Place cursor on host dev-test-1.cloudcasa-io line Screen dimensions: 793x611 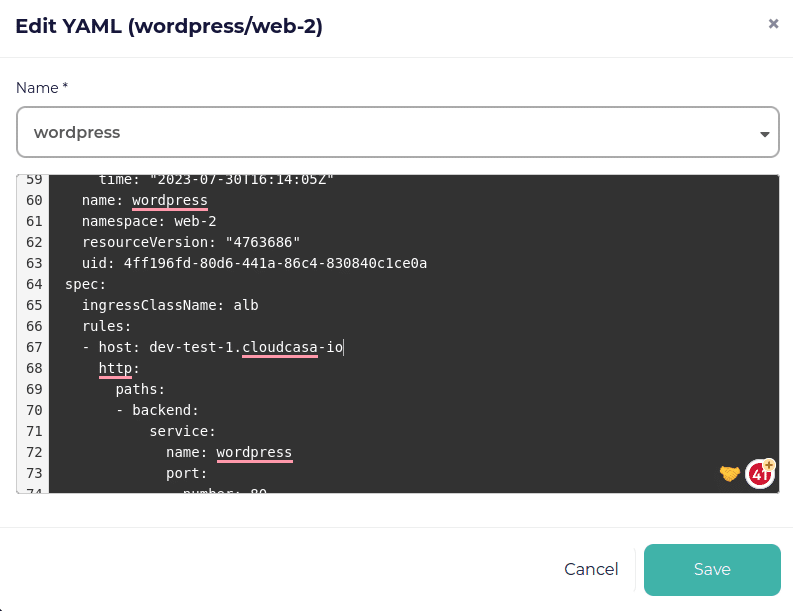pos(213,347)
